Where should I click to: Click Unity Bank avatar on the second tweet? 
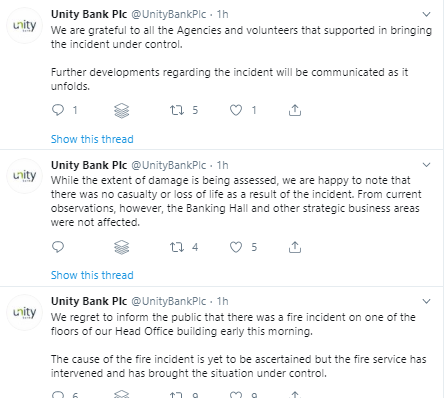pos(25,176)
